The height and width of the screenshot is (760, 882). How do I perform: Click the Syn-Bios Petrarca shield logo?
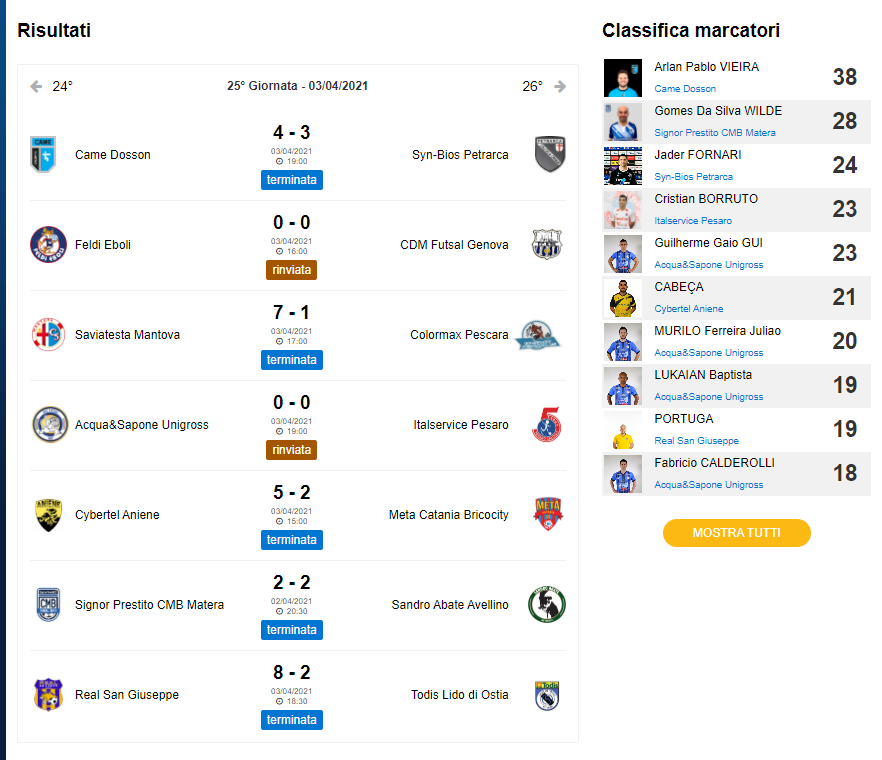[x=550, y=154]
